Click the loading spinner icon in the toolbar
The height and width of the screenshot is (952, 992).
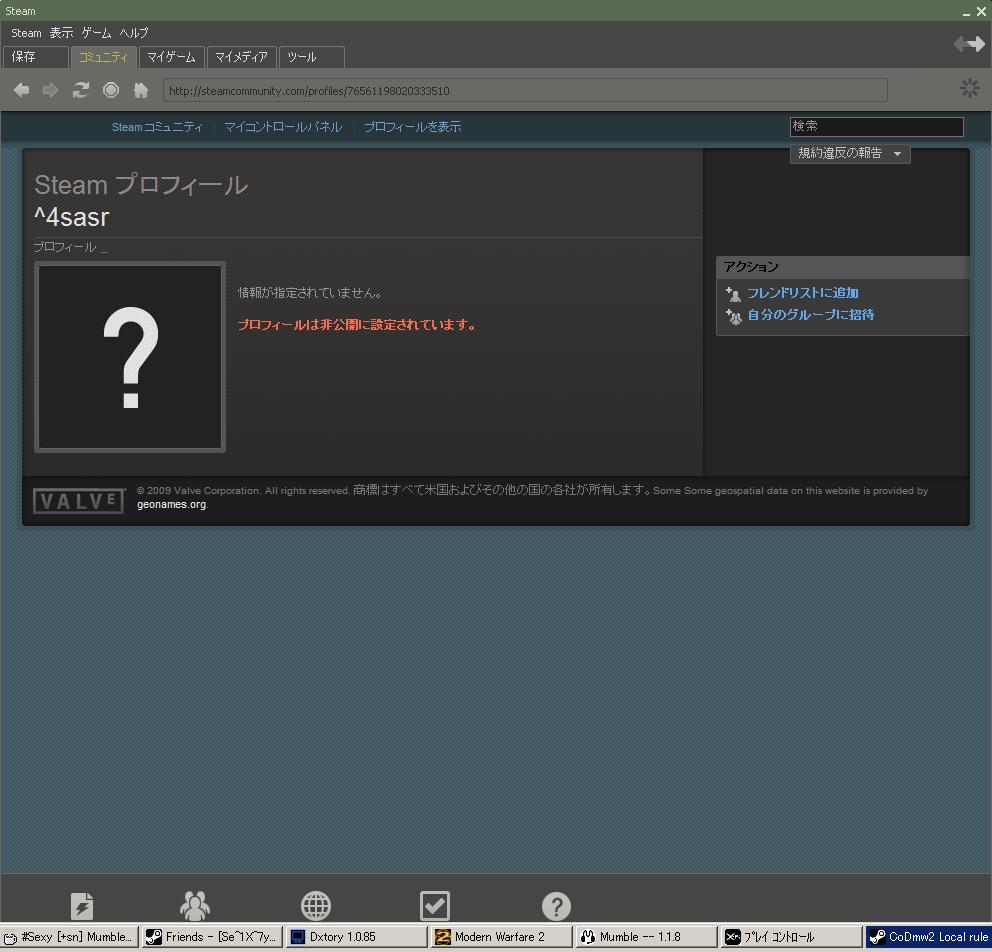(969, 88)
